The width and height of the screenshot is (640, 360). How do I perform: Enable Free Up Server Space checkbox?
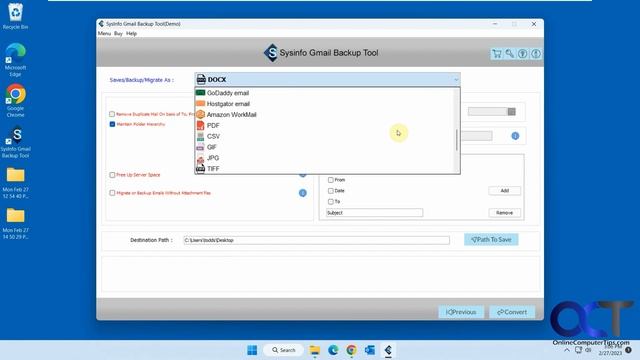click(x=112, y=175)
